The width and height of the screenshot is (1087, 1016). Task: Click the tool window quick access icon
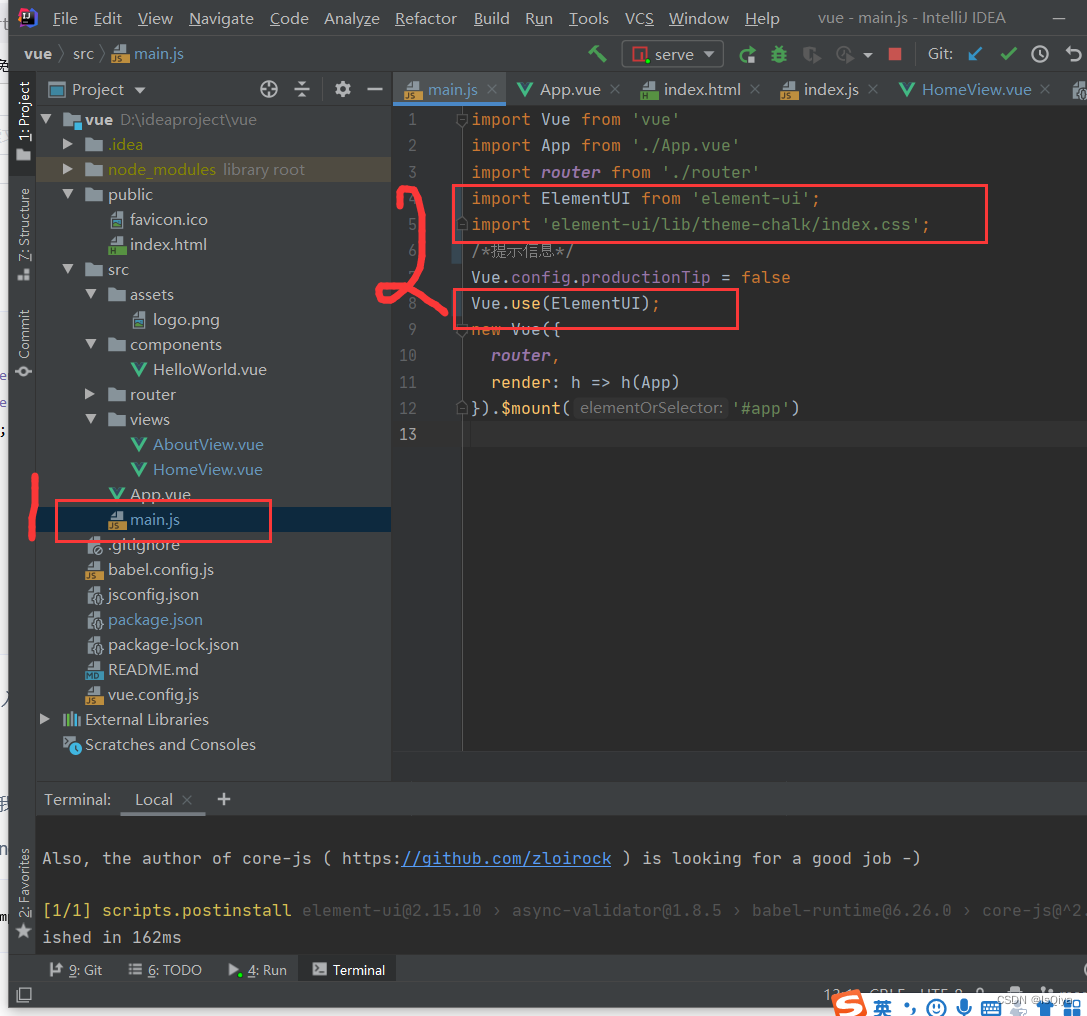(x=24, y=995)
